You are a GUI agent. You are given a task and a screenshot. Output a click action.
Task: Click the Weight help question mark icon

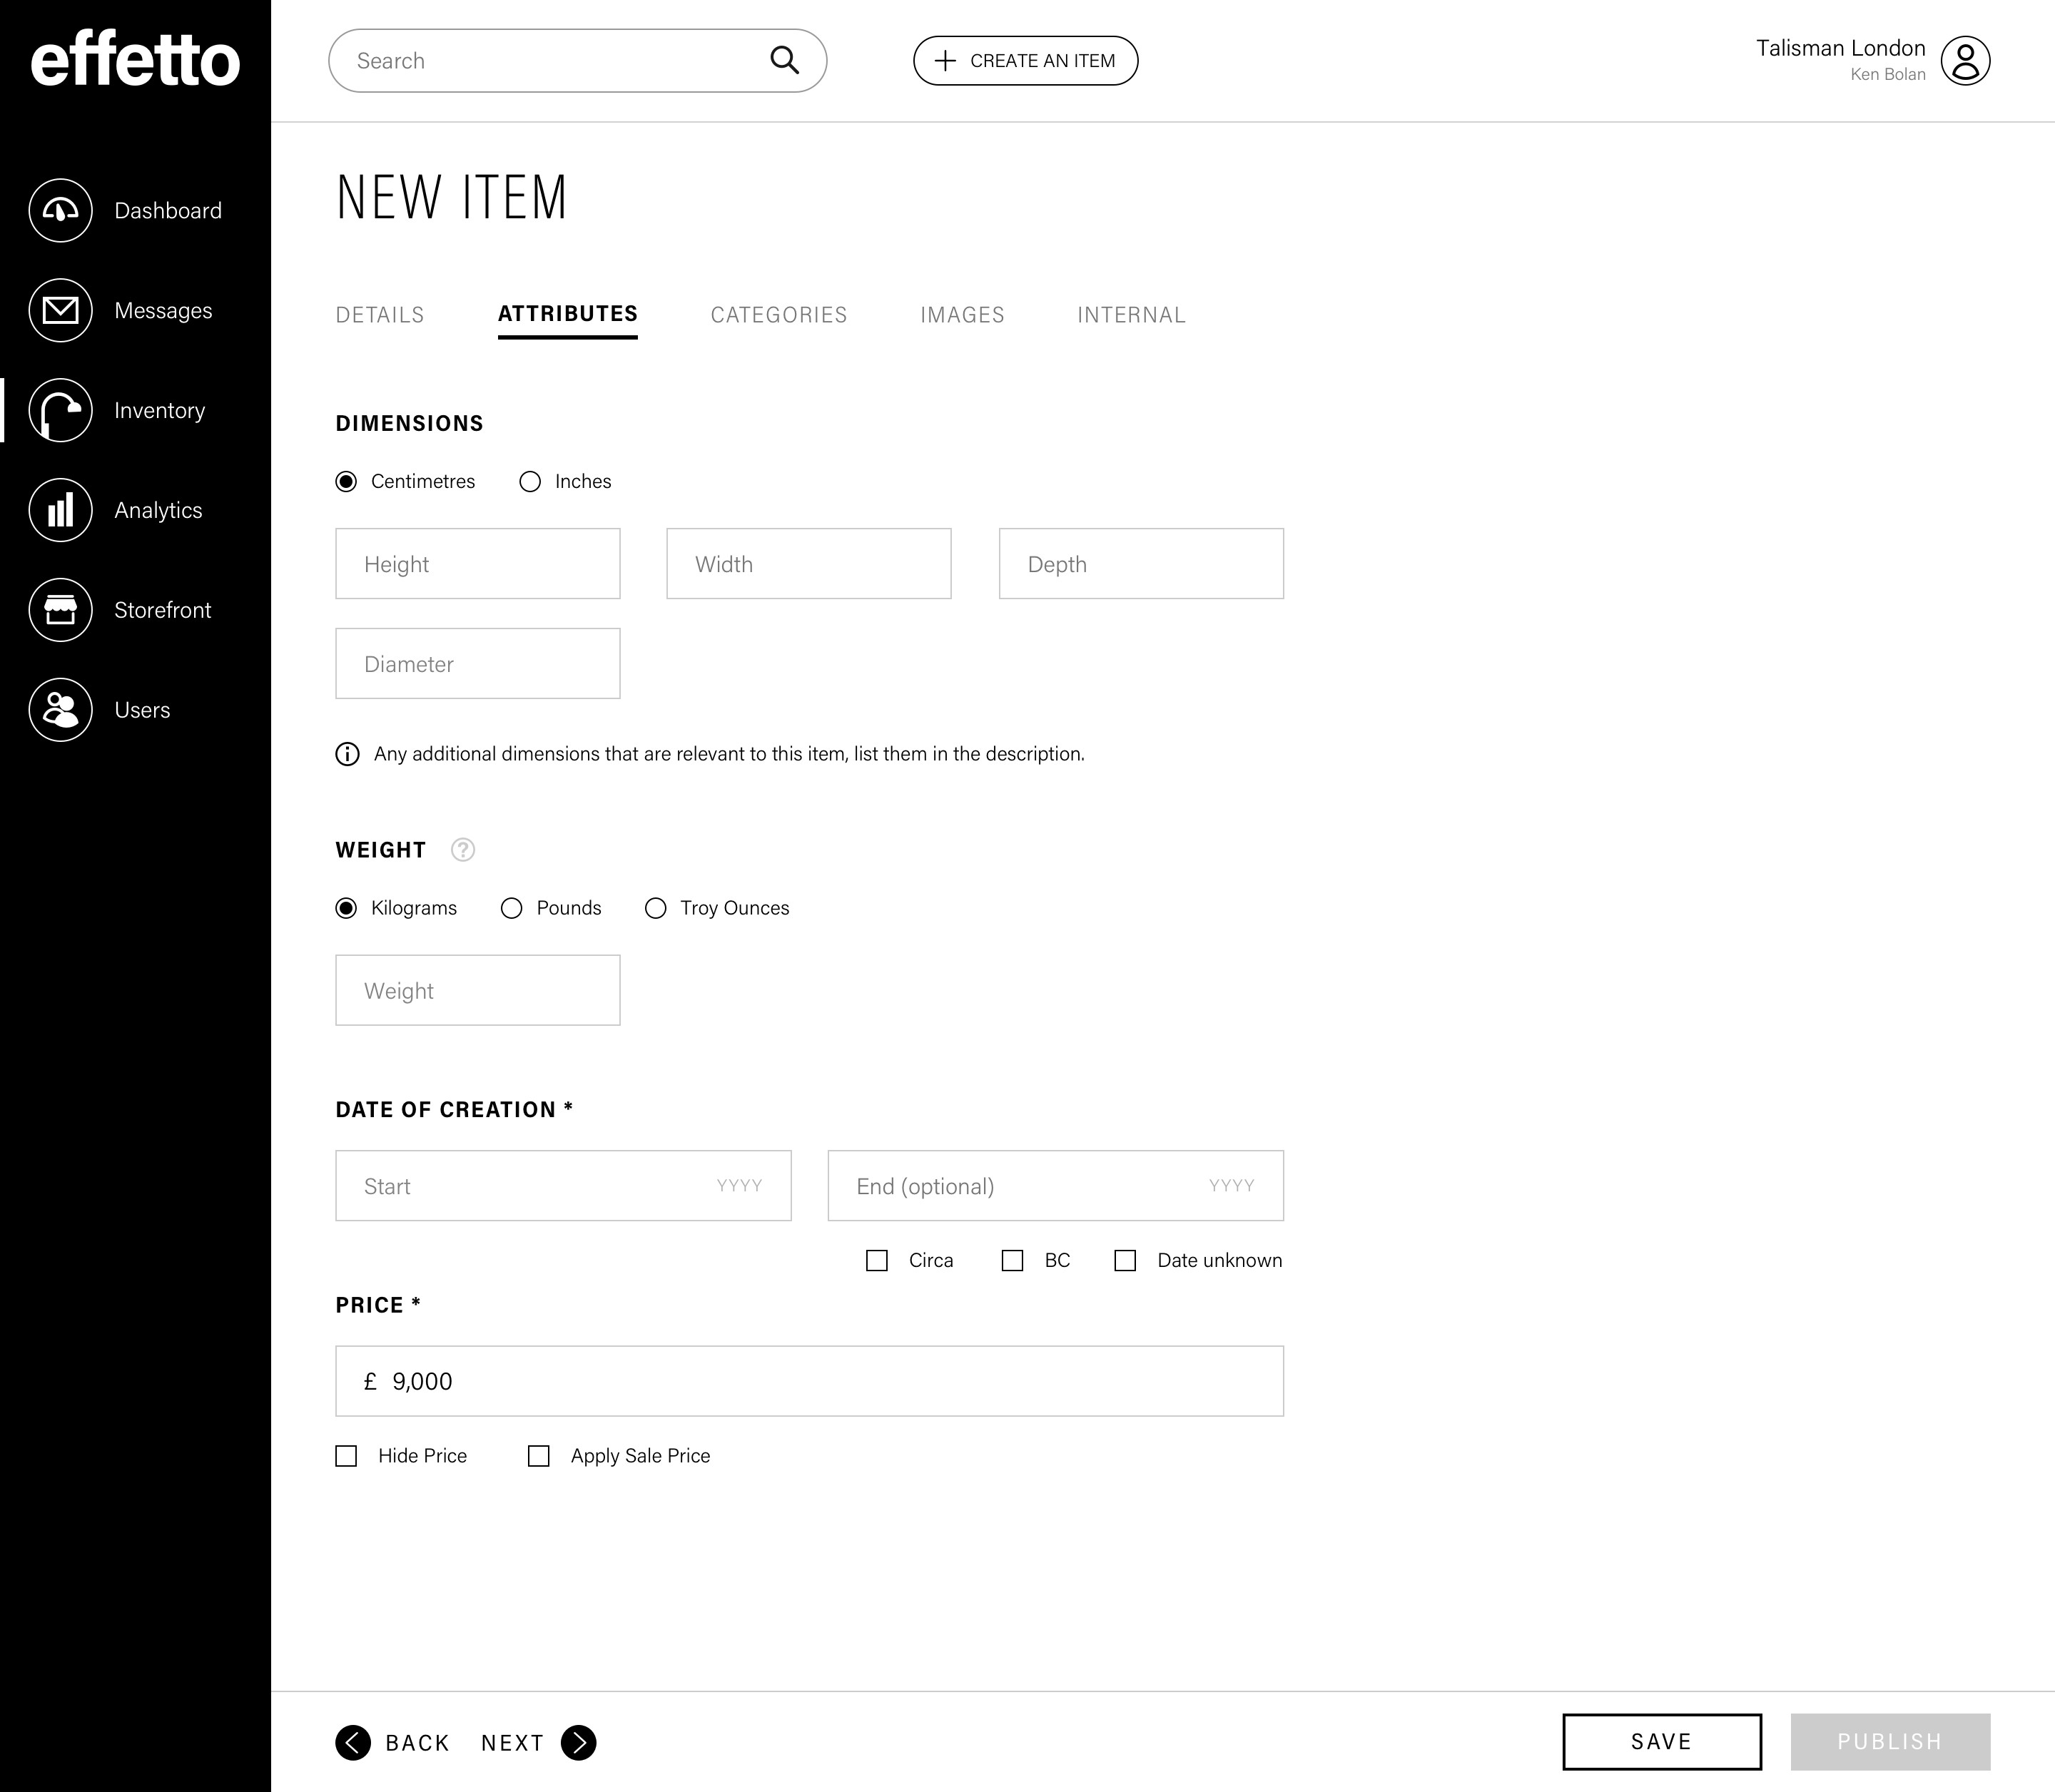pyautogui.click(x=463, y=850)
